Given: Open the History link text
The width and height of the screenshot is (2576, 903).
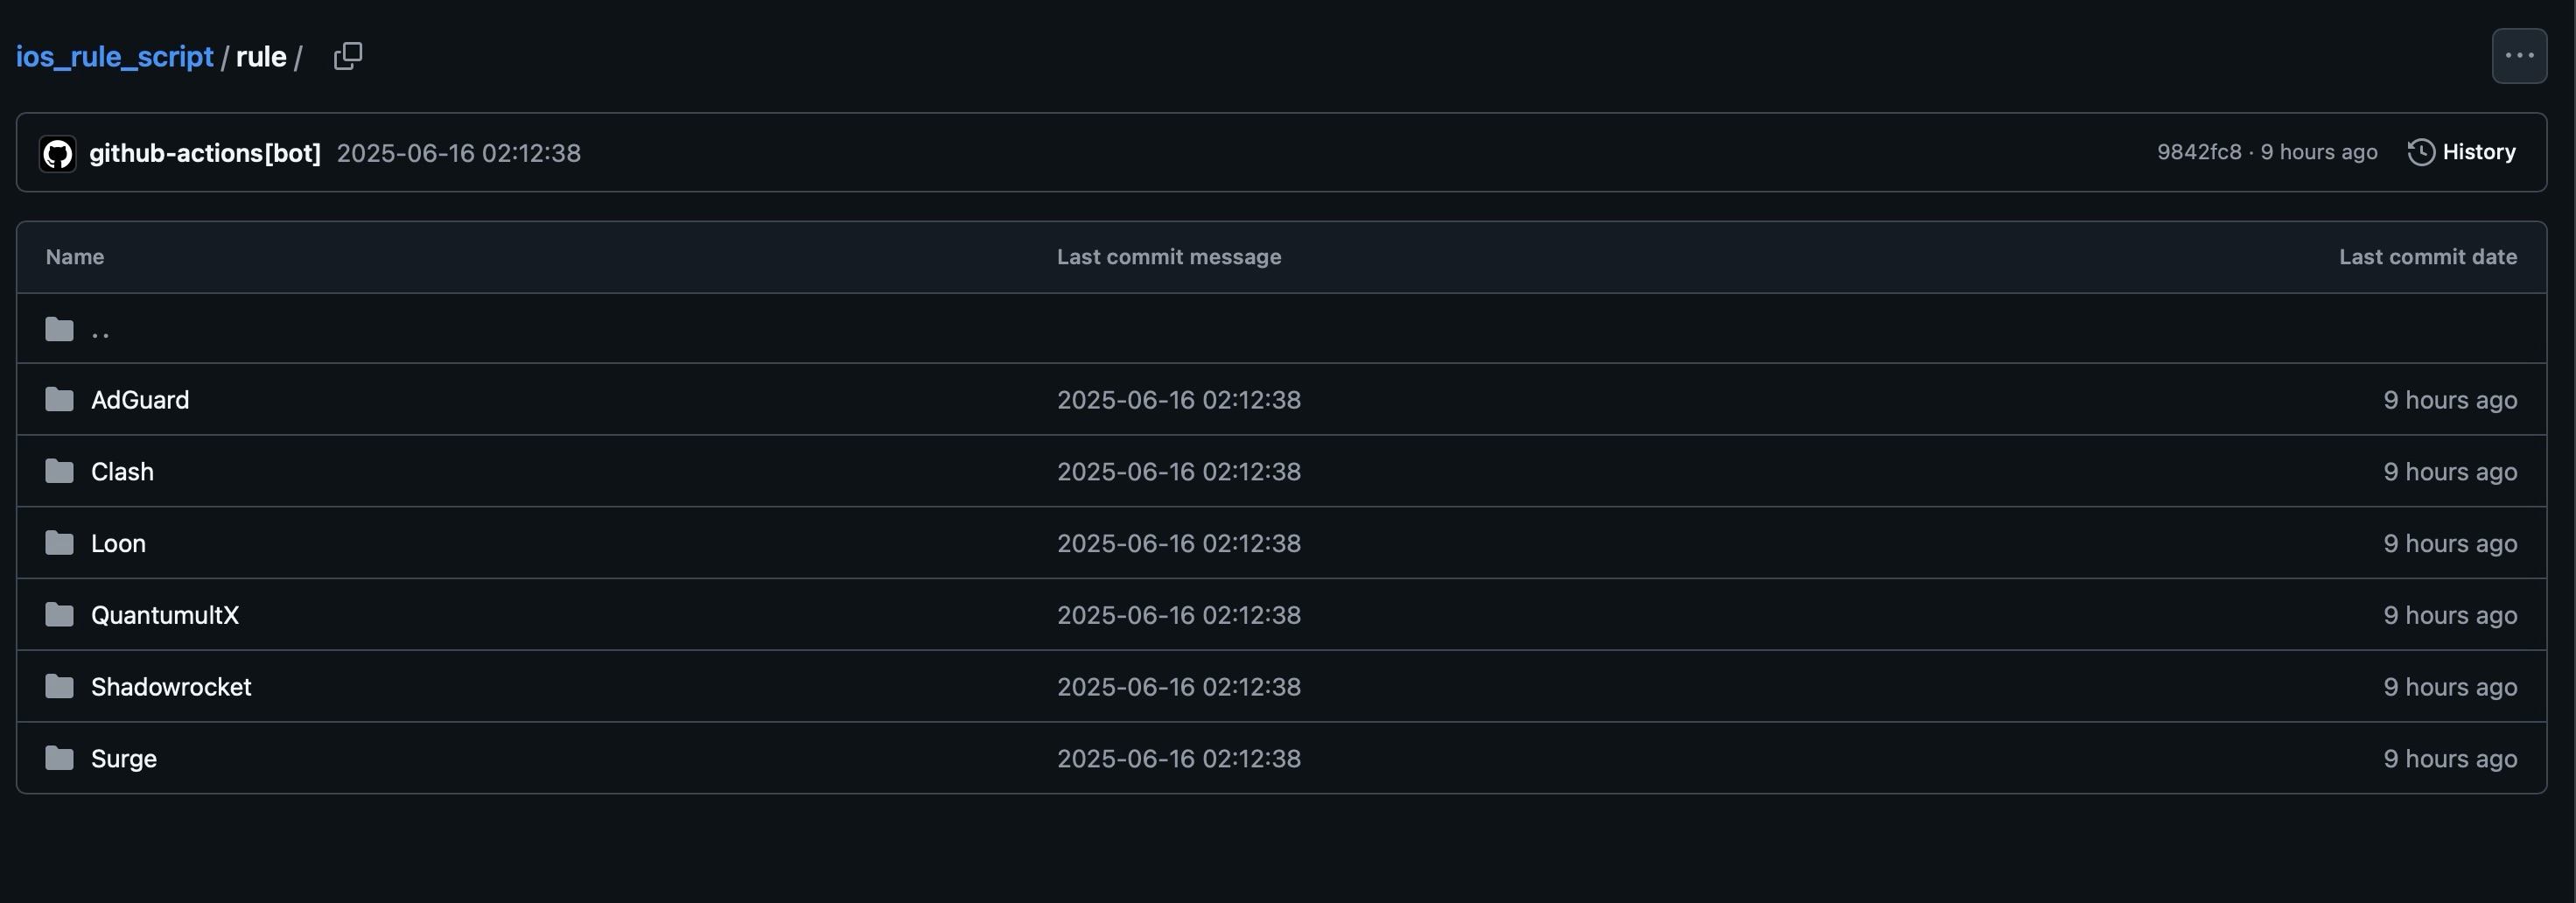Looking at the screenshot, I should 2479,152.
